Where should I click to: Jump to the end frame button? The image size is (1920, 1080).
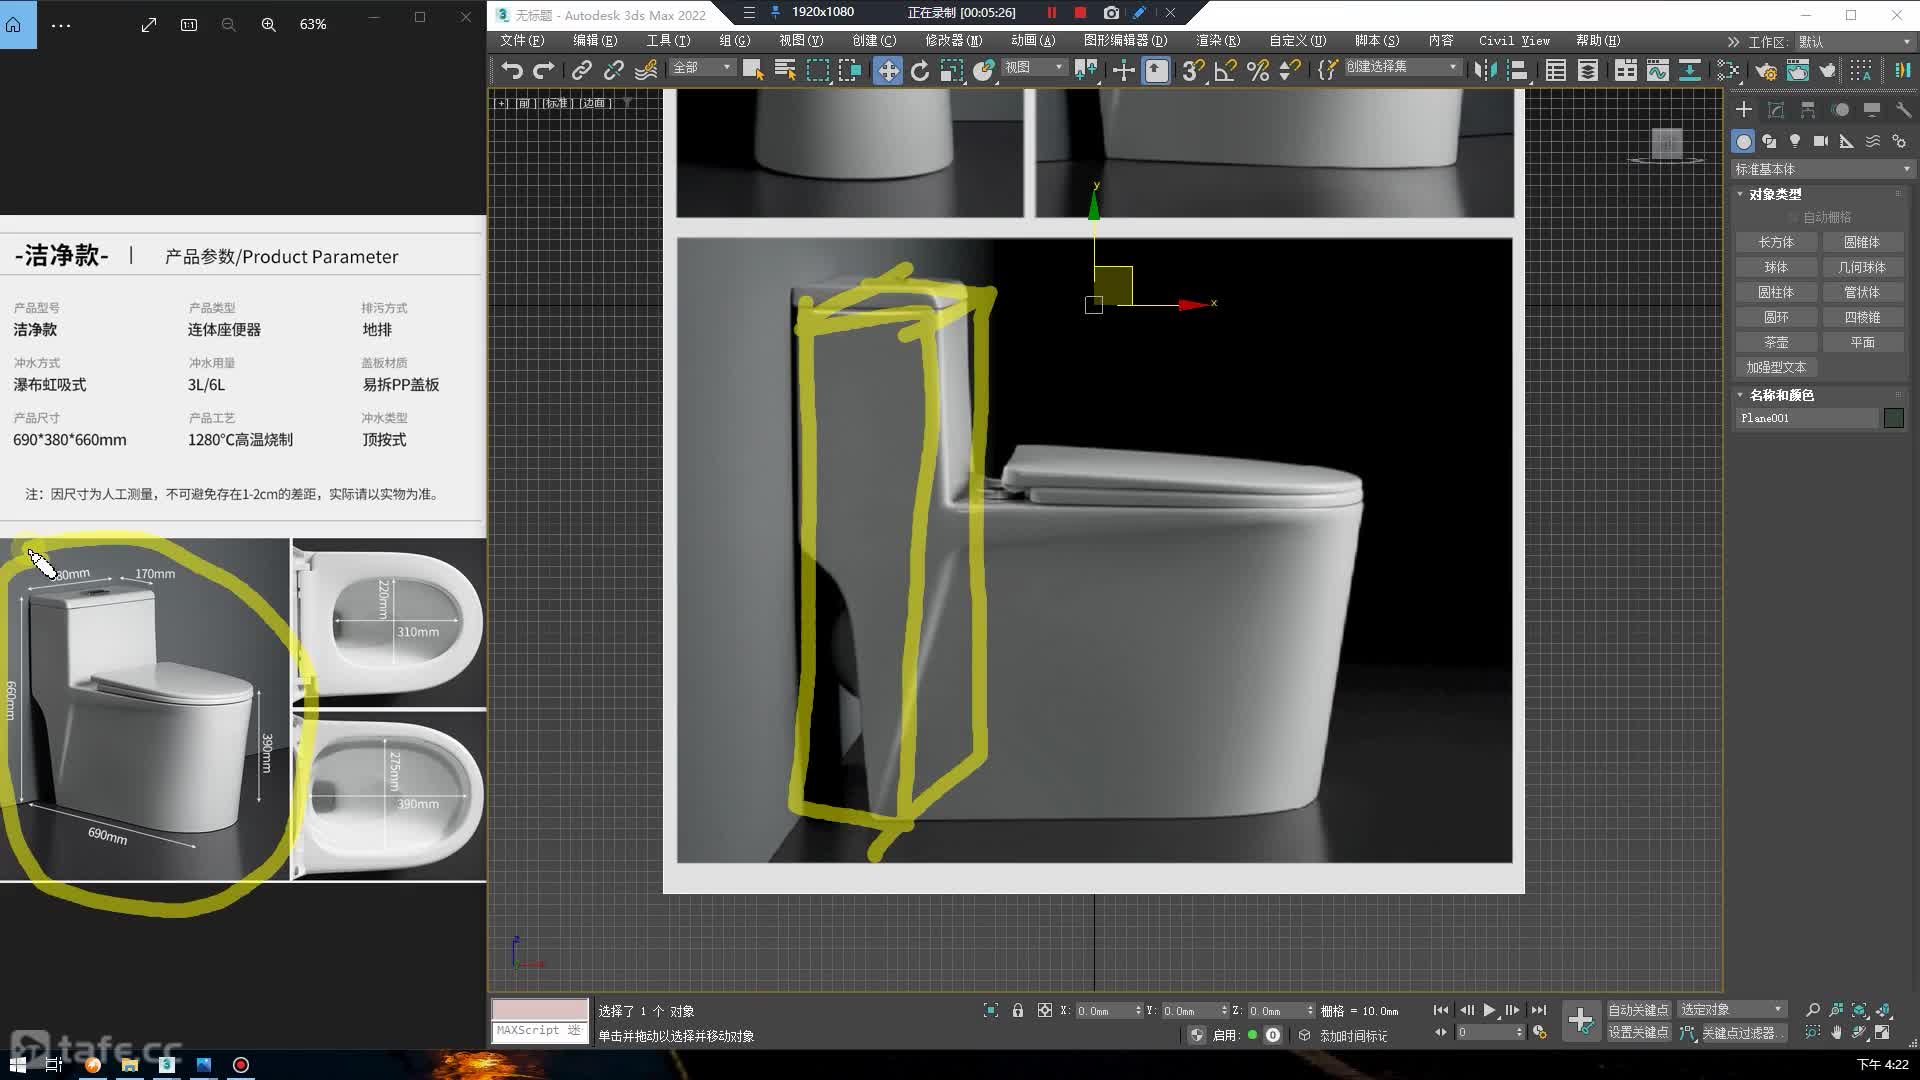[x=1538, y=1010]
